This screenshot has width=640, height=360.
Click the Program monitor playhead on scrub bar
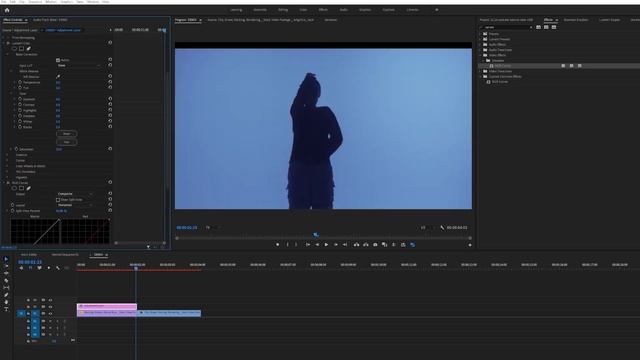pos(316,235)
